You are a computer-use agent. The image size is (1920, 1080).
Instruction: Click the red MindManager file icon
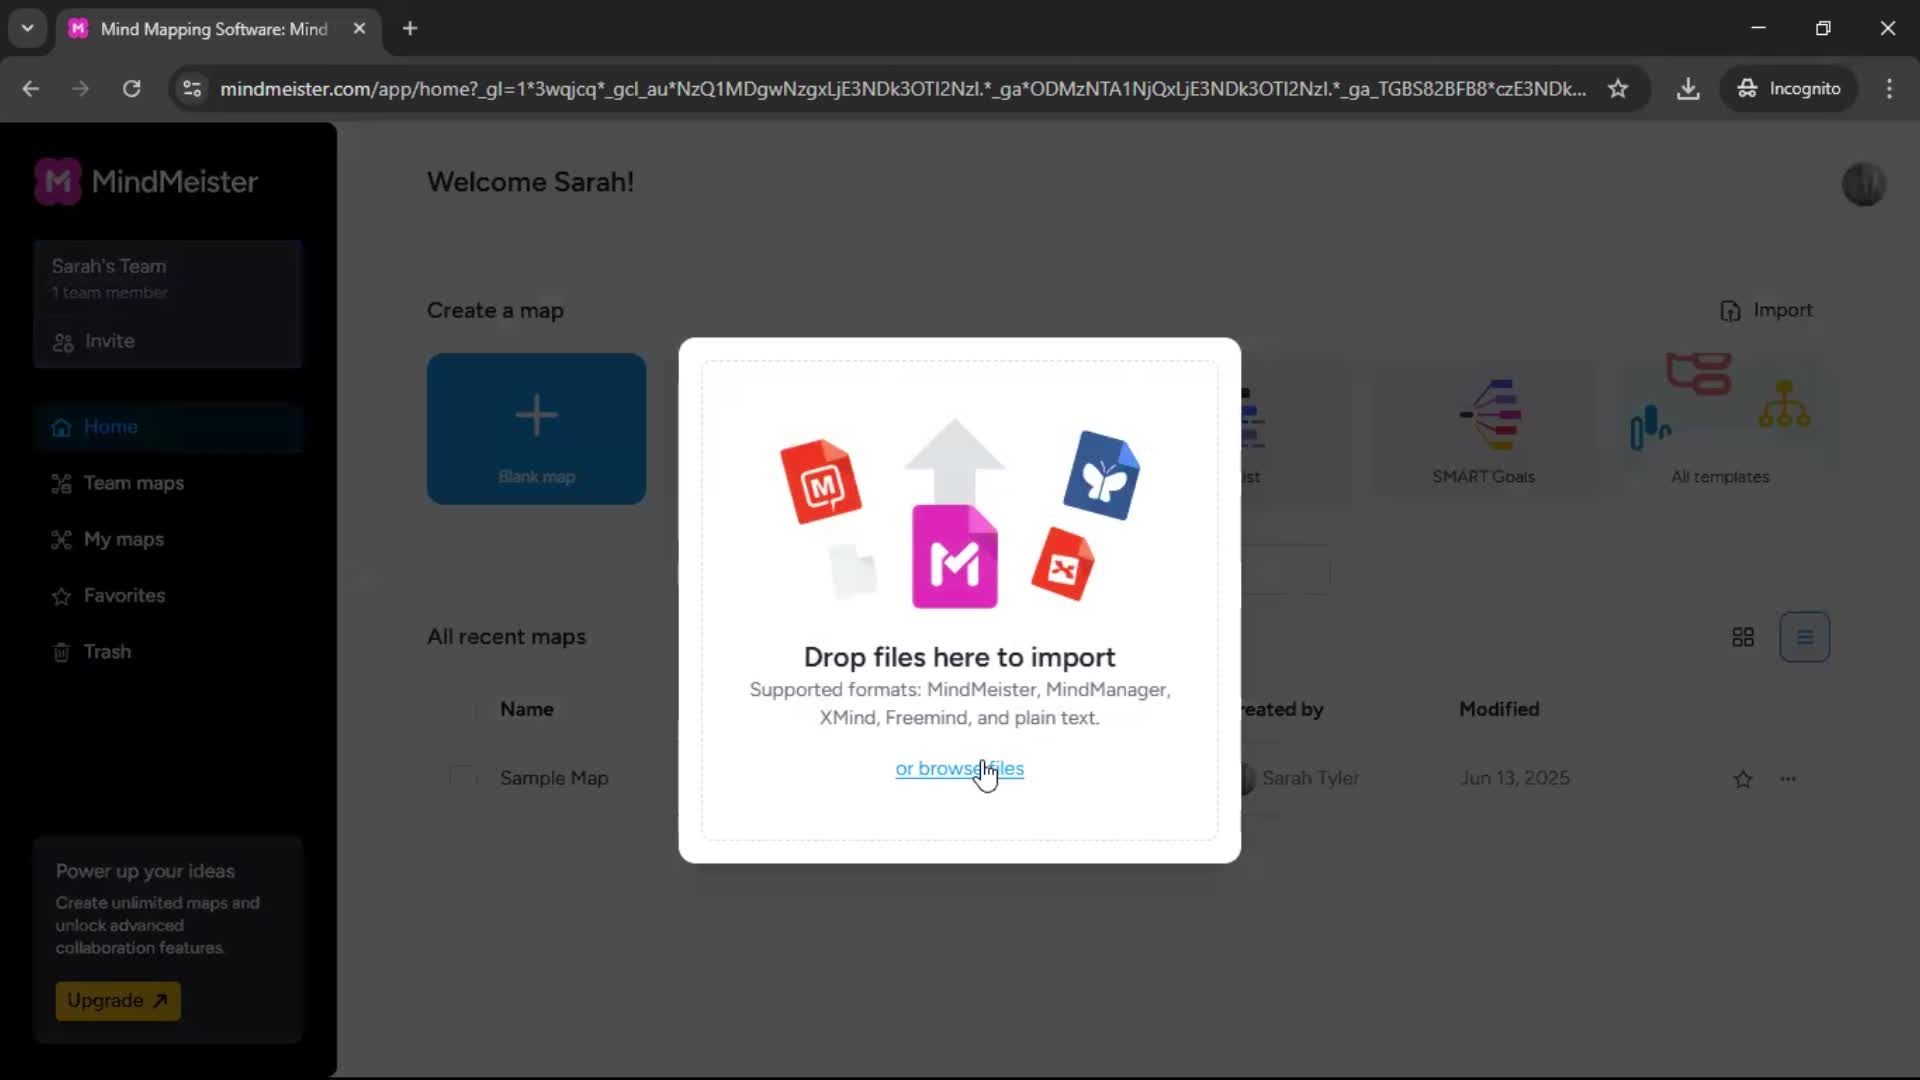point(821,481)
